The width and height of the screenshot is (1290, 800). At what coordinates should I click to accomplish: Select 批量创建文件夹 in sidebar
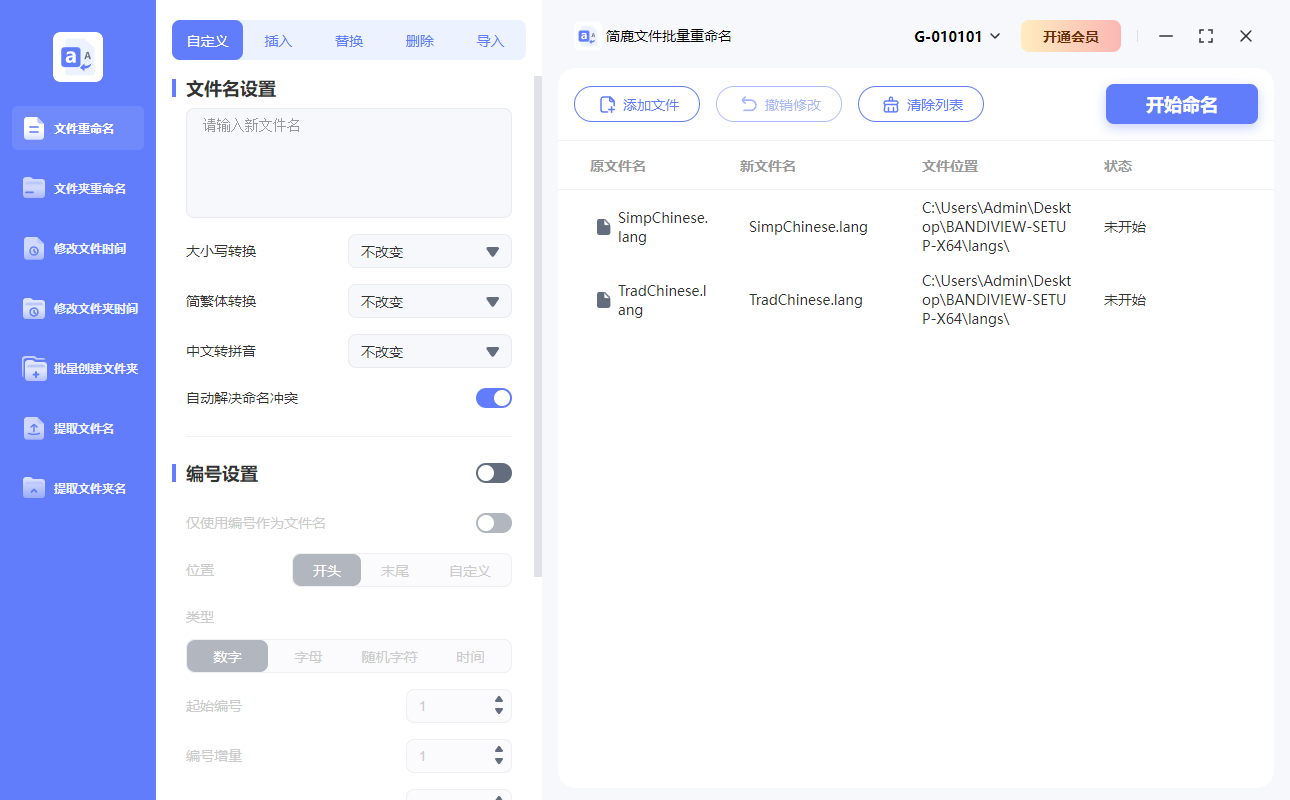[77, 368]
